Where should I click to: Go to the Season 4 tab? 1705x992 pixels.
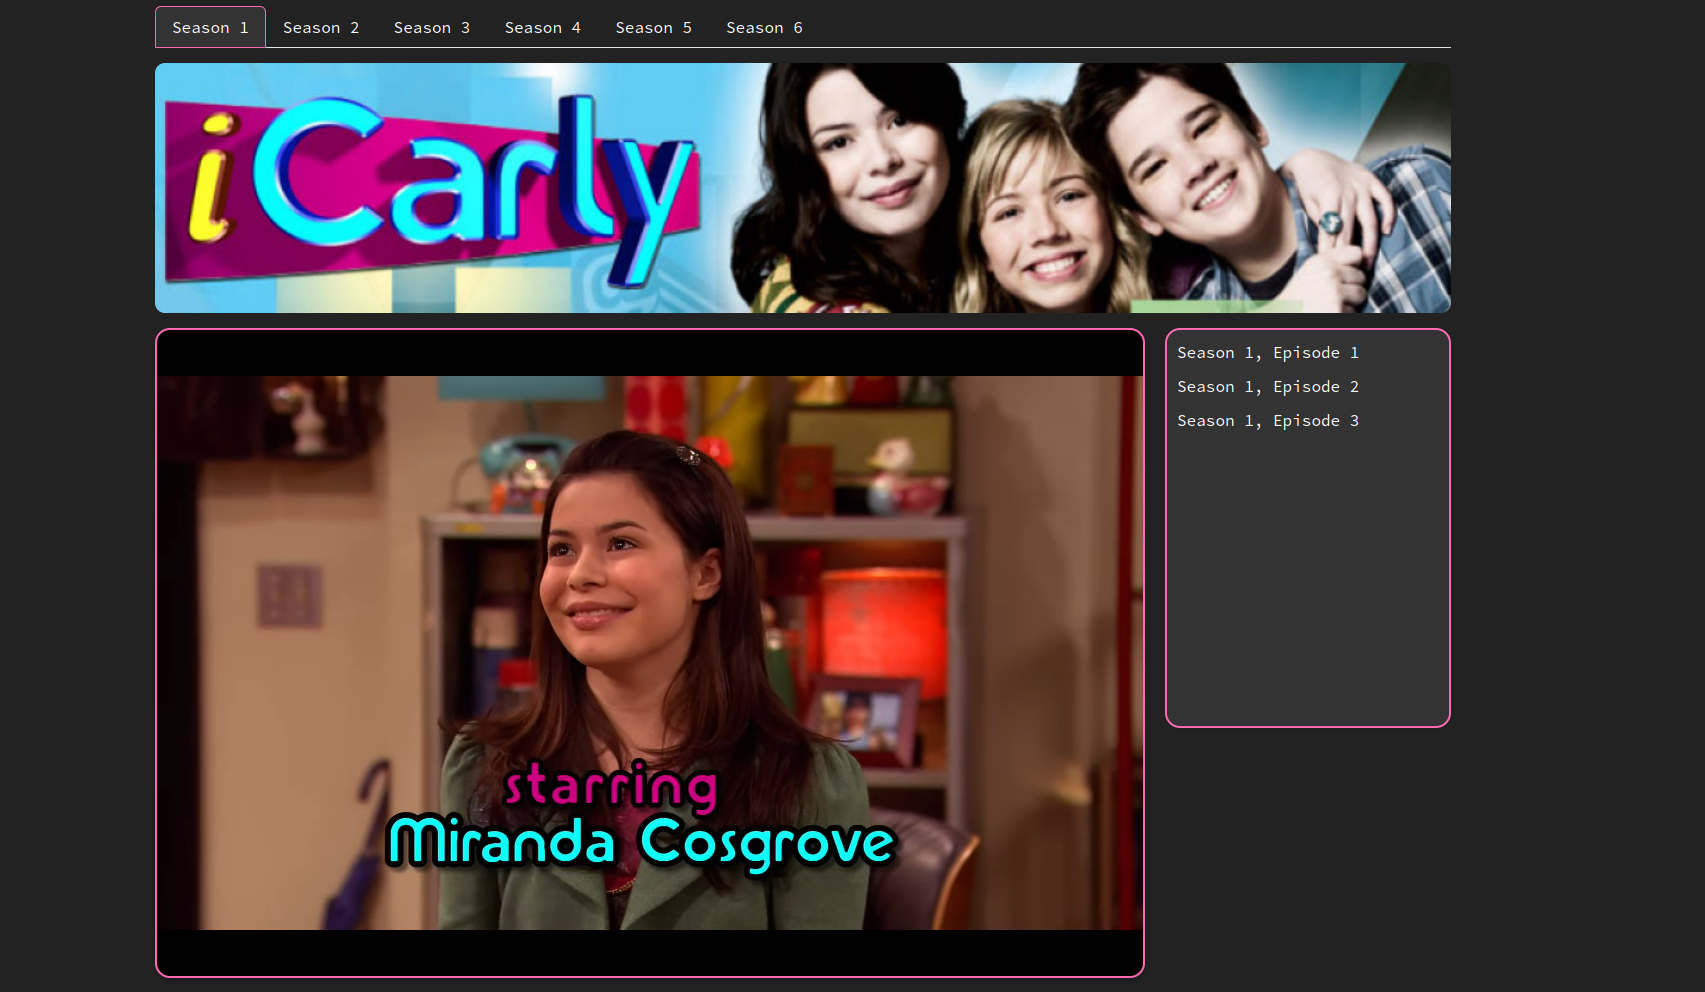coord(543,28)
